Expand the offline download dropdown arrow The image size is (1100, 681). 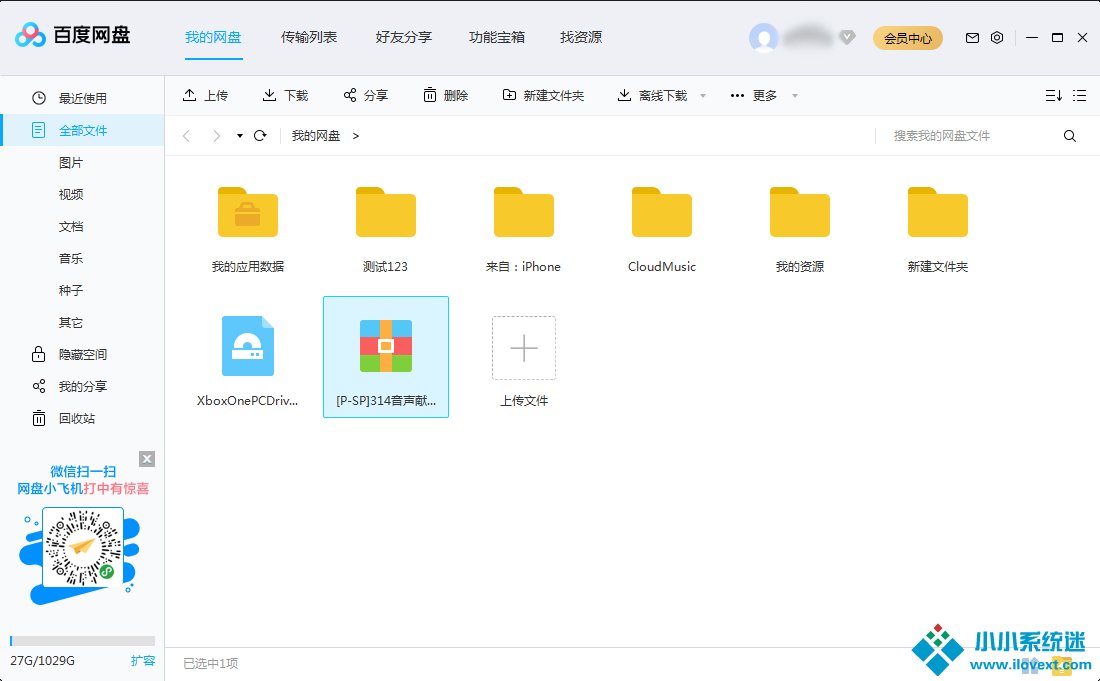click(x=703, y=96)
